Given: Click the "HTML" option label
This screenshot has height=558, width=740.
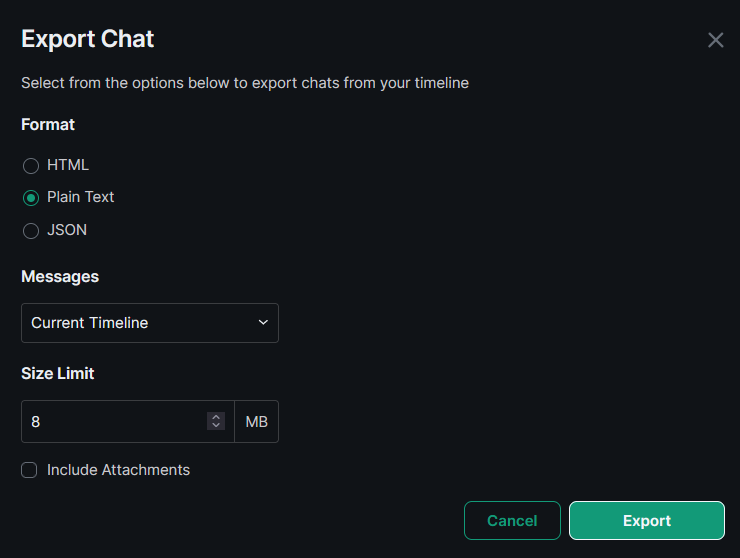Looking at the screenshot, I should (x=68, y=165).
